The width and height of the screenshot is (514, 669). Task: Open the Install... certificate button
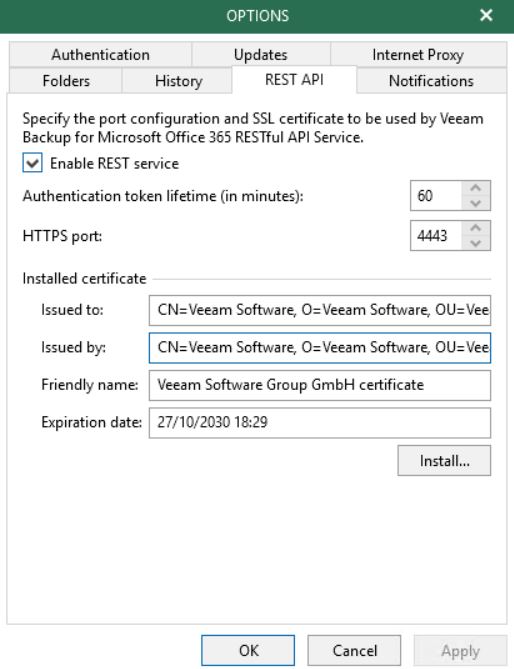point(444,461)
